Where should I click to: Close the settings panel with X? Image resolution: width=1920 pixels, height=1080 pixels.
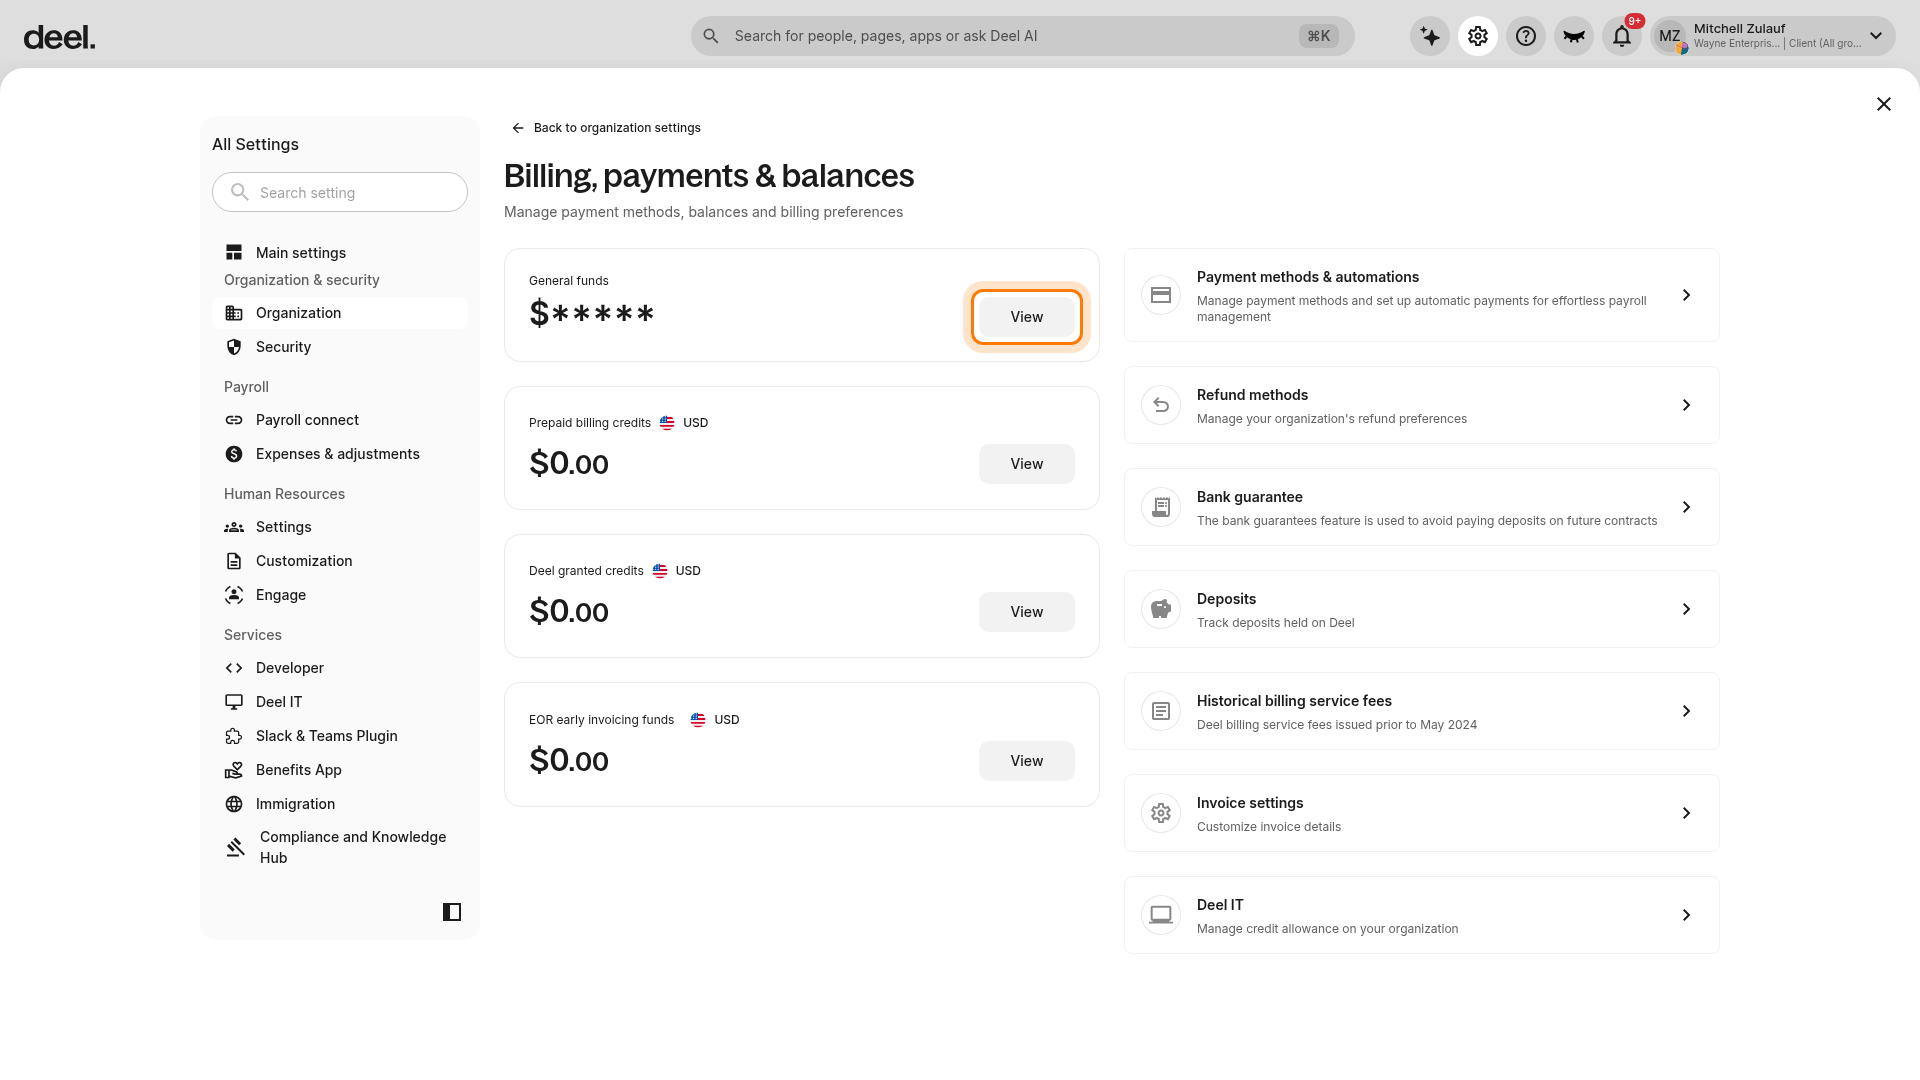coord(1884,104)
